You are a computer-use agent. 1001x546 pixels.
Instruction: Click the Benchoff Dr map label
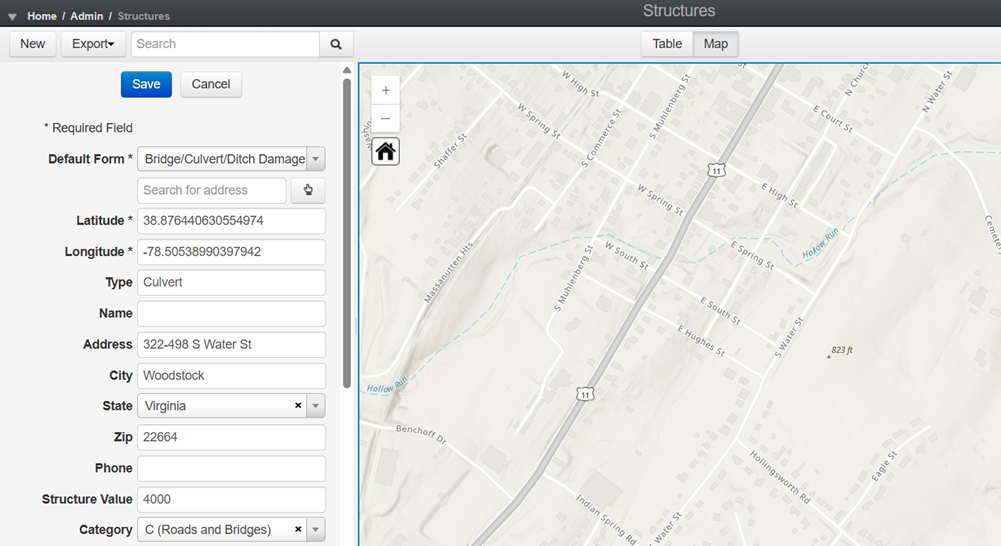(421, 434)
